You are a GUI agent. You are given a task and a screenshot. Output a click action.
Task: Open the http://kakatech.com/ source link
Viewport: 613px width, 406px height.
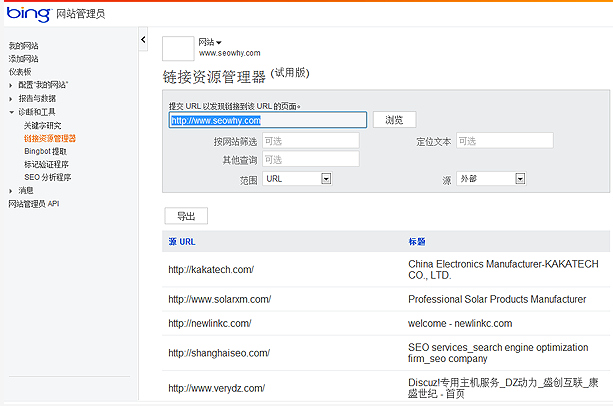pyautogui.click(x=211, y=270)
